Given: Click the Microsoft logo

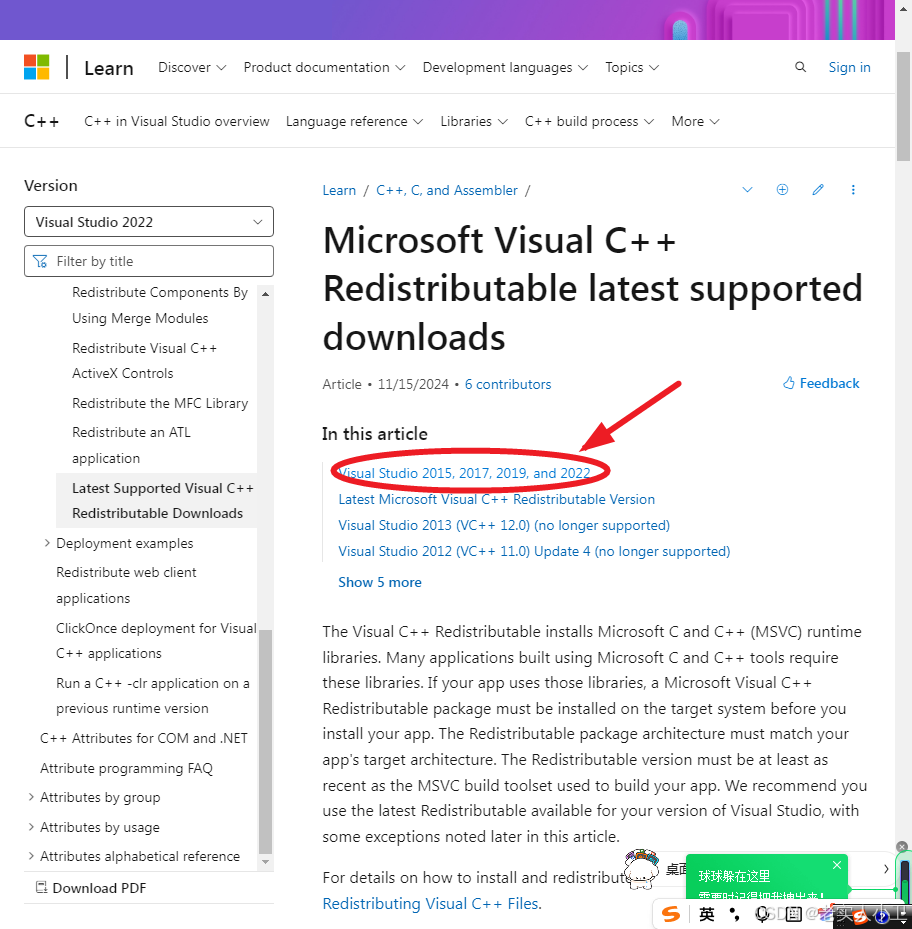Looking at the screenshot, I should click(37, 67).
